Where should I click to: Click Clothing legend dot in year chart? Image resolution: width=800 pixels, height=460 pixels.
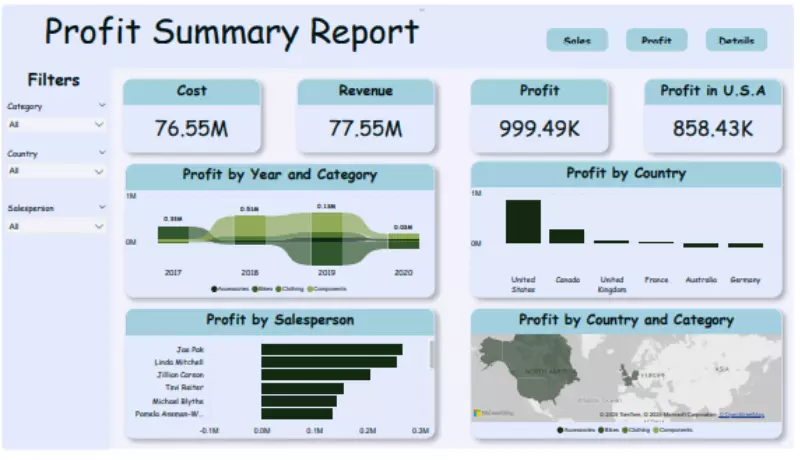point(279,289)
